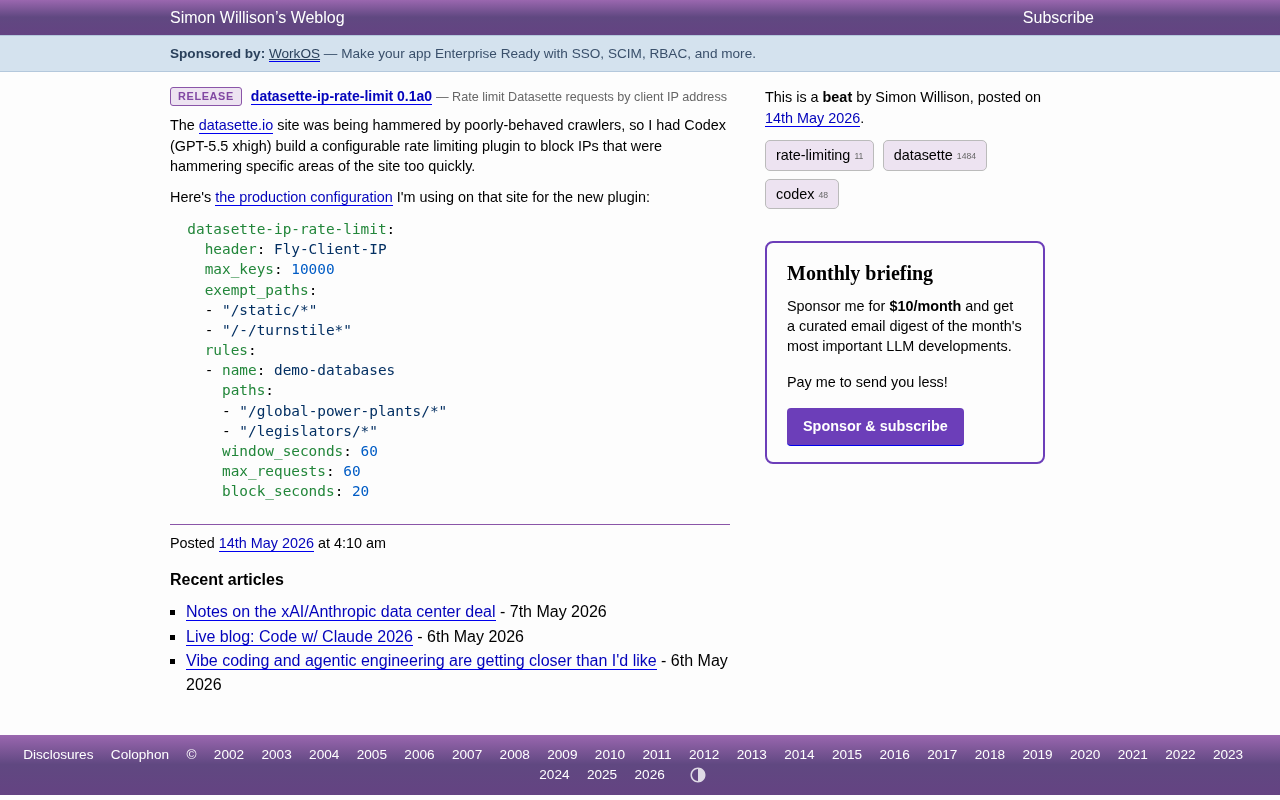
Task: Open datasette-ip-rate-limit 0.1a0 release link
Action: [341, 96]
